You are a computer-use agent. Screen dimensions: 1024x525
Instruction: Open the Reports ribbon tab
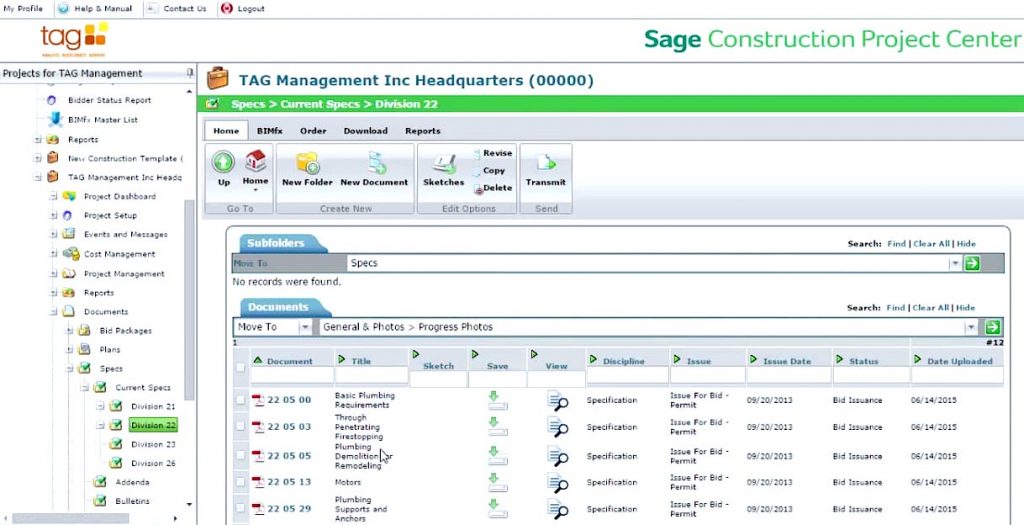point(422,131)
